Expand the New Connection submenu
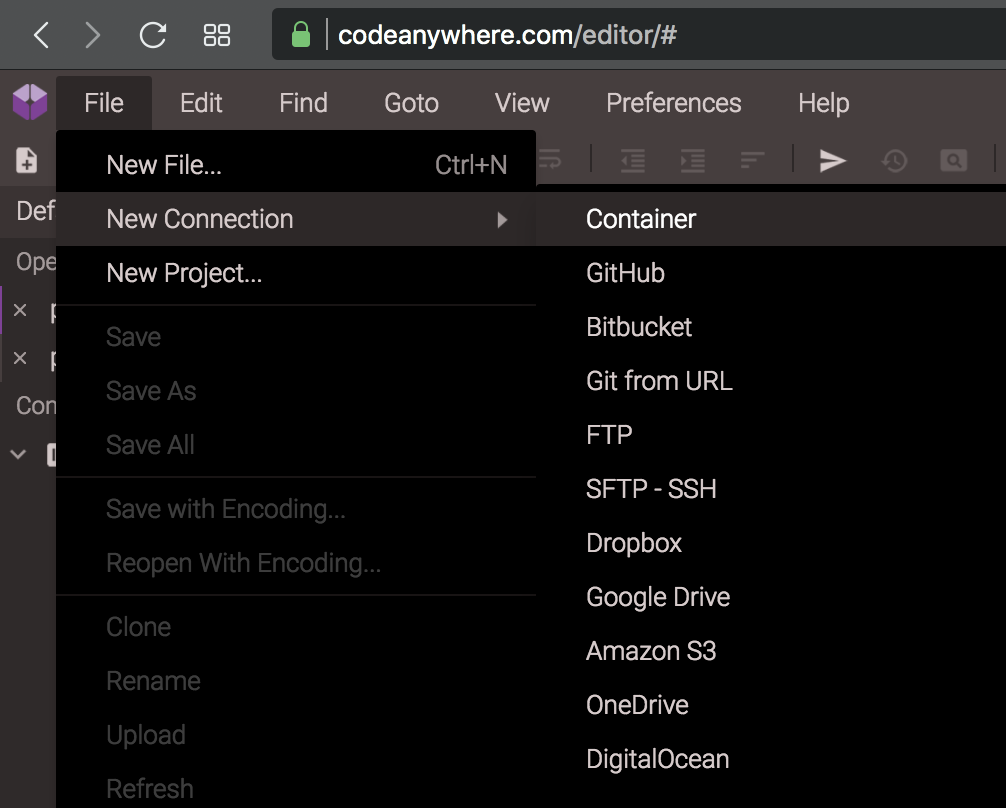This screenshot has height=808, width=1006. click(296, 219)
